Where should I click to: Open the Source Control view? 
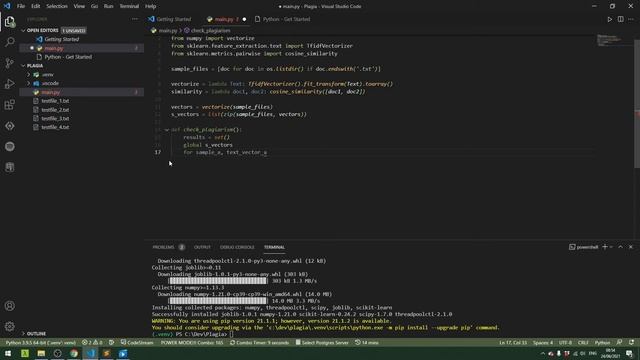[9, 63]
